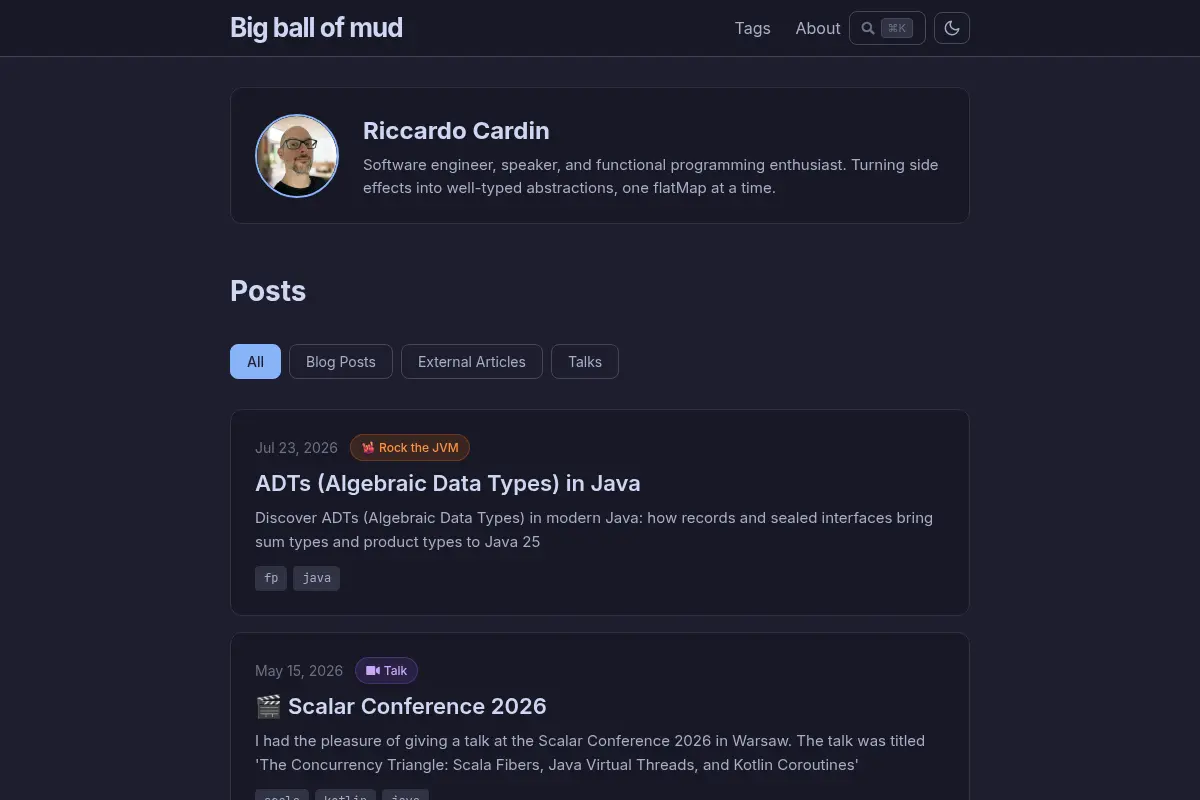Go to Big ball of mud home
1200x800 pixels.
(x=316, y=28)
